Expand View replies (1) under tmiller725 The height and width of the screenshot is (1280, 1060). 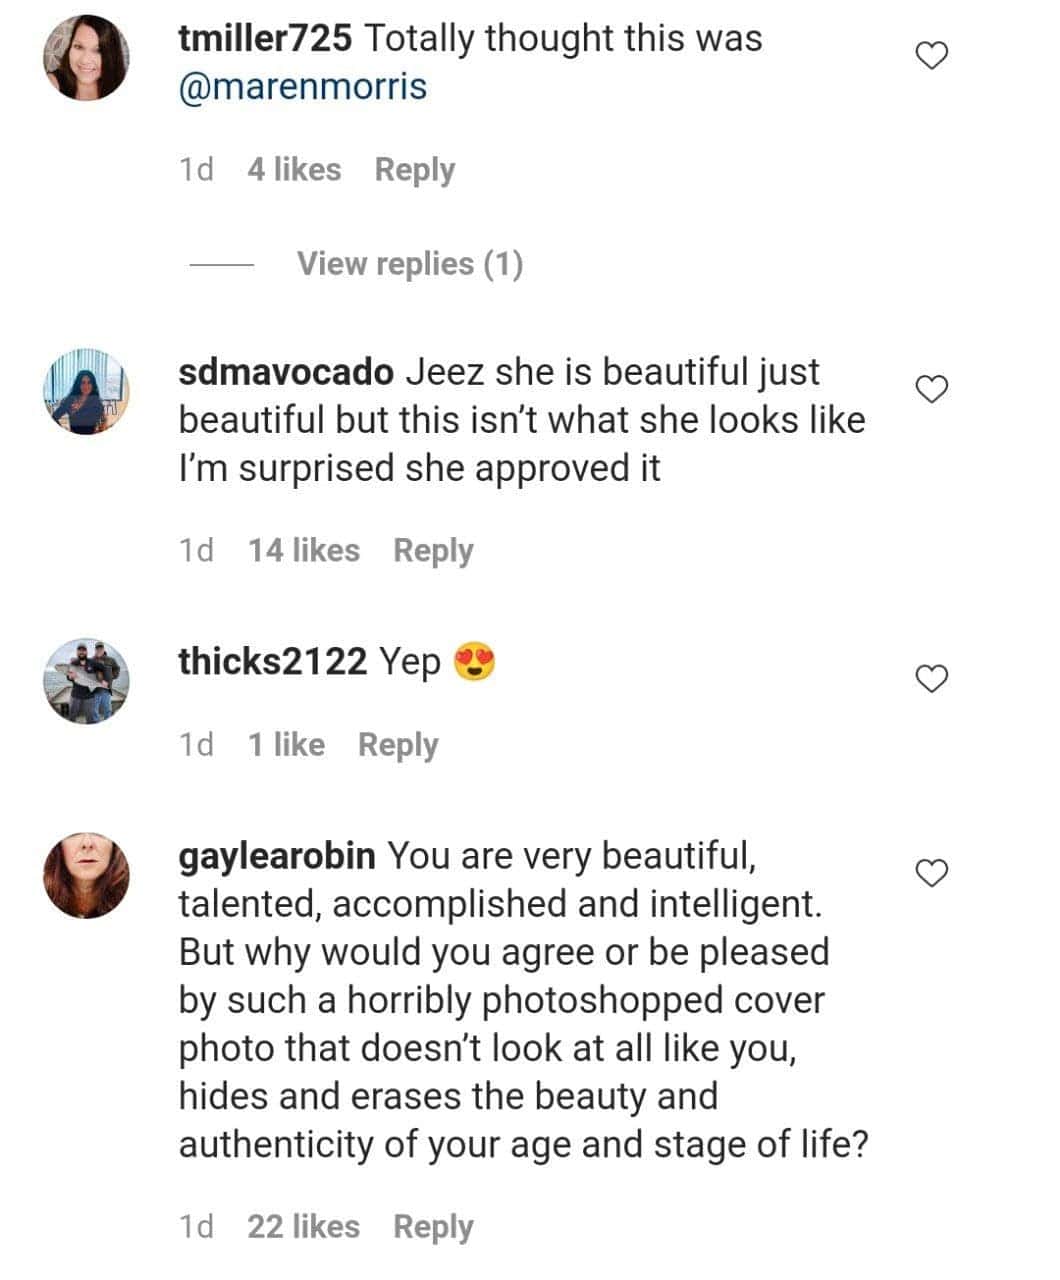(409, 264)
